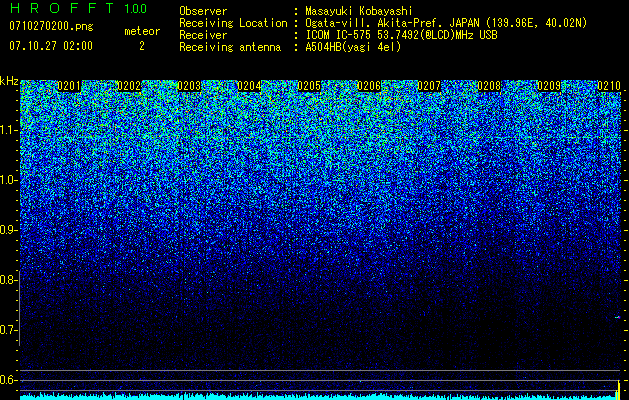This screenshot has height=400, width=629.
Task: Click the 0.8 kHz axis label
Action: (x=7, y=280)
